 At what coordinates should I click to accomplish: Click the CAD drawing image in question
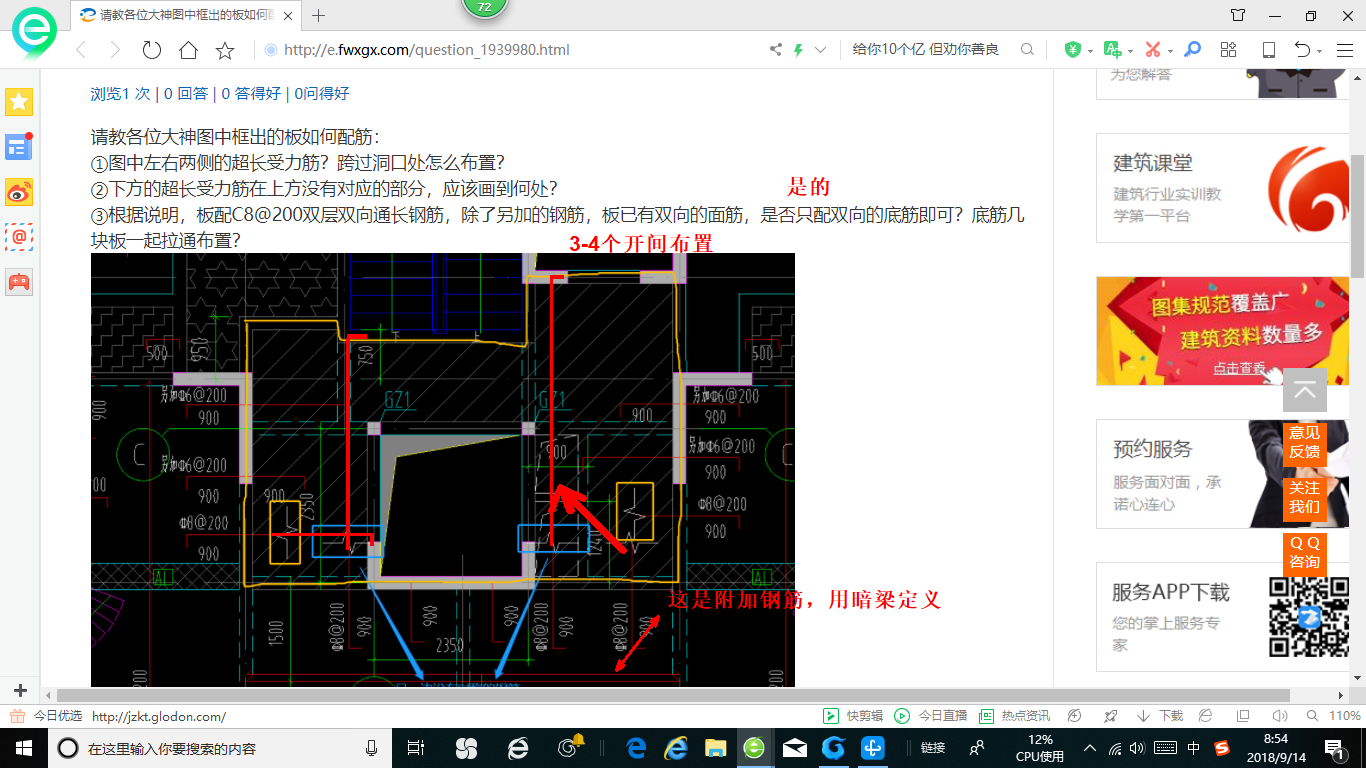click(443, 470)
